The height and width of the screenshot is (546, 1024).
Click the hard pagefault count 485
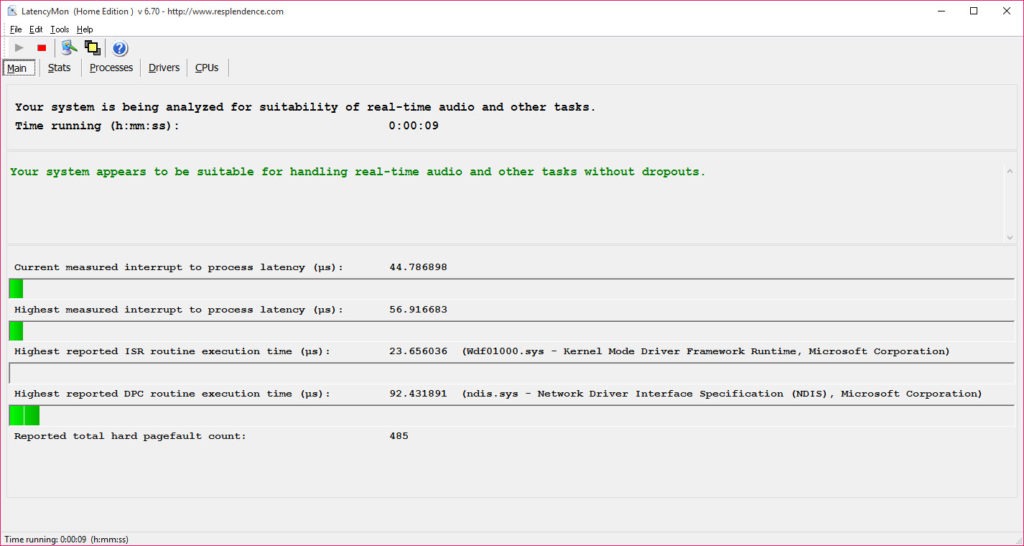click(399, 436)
